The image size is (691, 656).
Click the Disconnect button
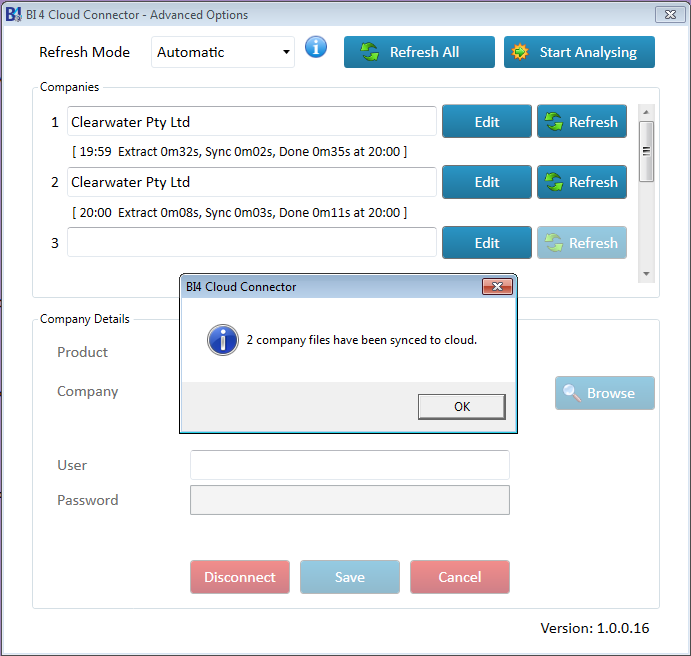(x=240, y=577)
